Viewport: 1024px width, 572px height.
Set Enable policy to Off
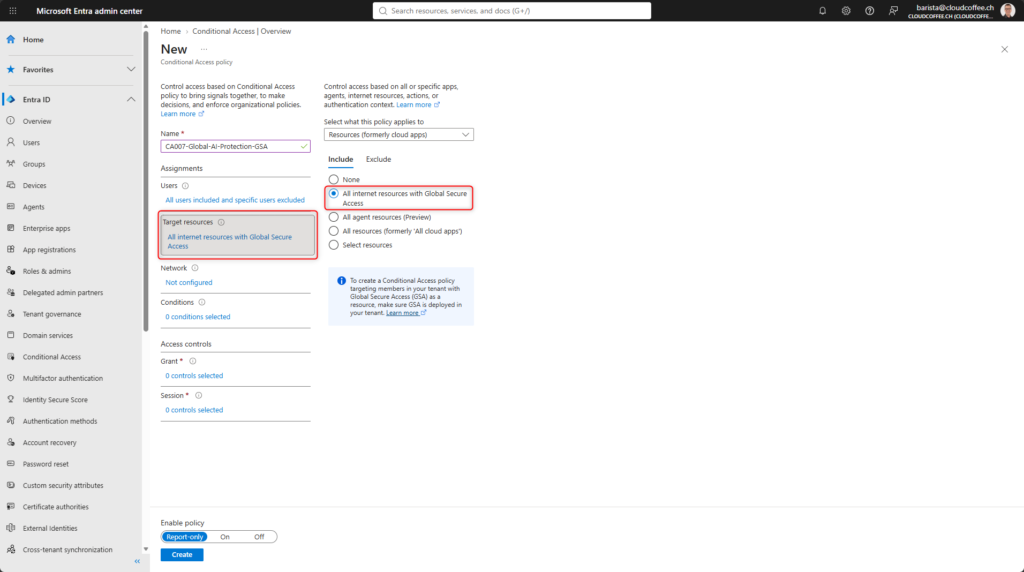pos(259,537)
